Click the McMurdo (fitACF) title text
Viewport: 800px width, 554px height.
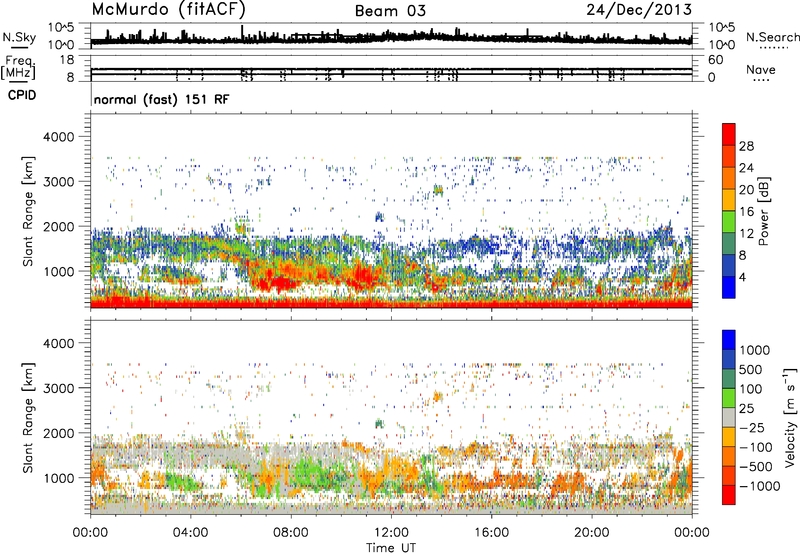[x=168, y=9]
